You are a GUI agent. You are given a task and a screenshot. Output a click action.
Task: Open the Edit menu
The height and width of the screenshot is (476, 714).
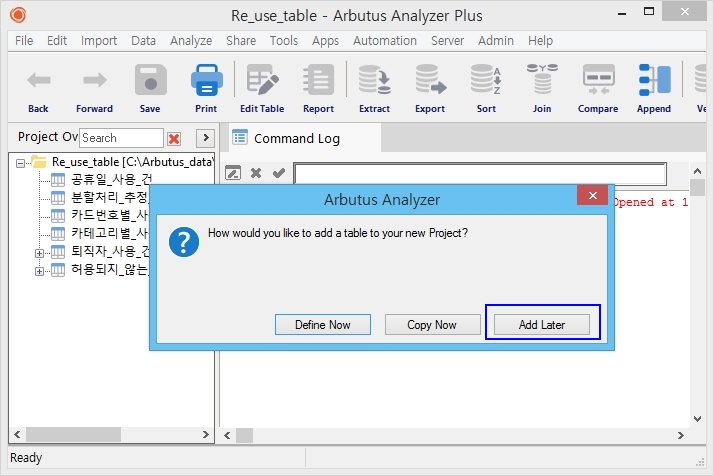coord(57,41)
